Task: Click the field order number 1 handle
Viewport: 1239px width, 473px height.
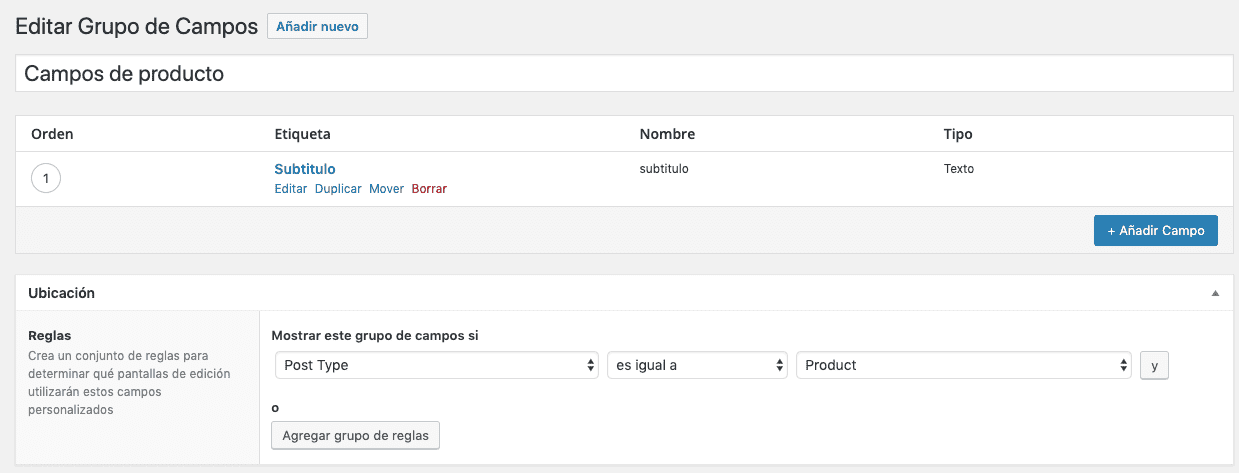Action: coord(46,179)
